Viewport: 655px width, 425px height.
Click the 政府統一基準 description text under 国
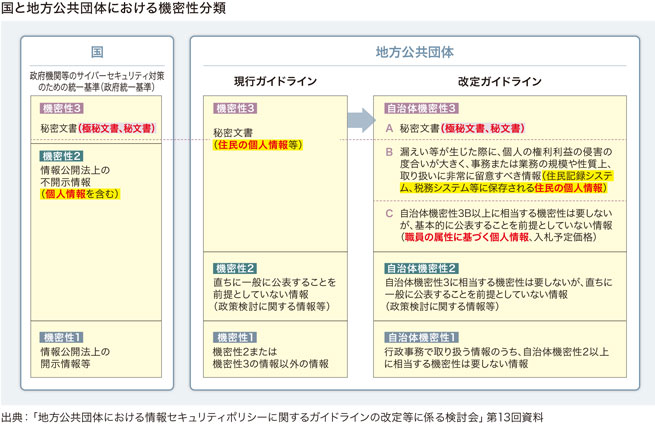97,81
